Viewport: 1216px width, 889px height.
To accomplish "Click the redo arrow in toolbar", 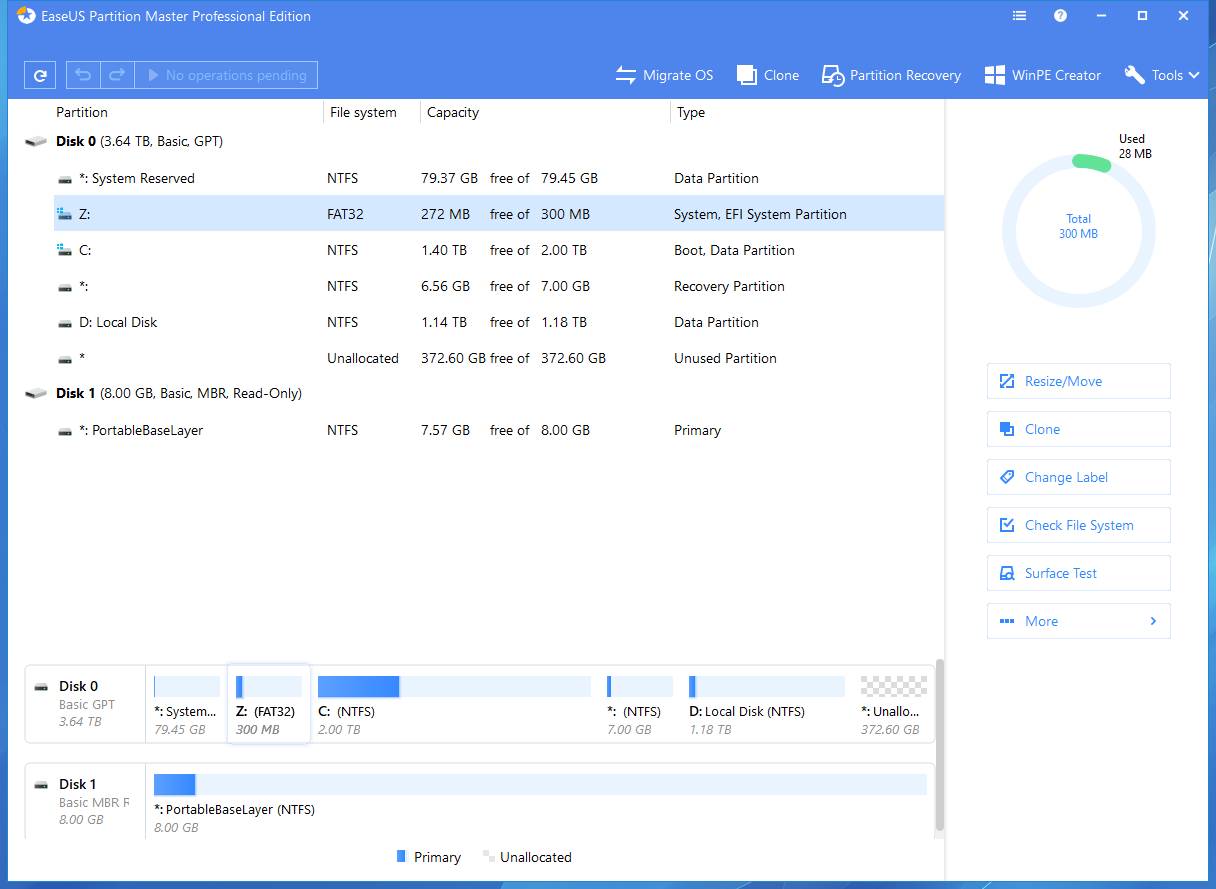I will [117, 75].
